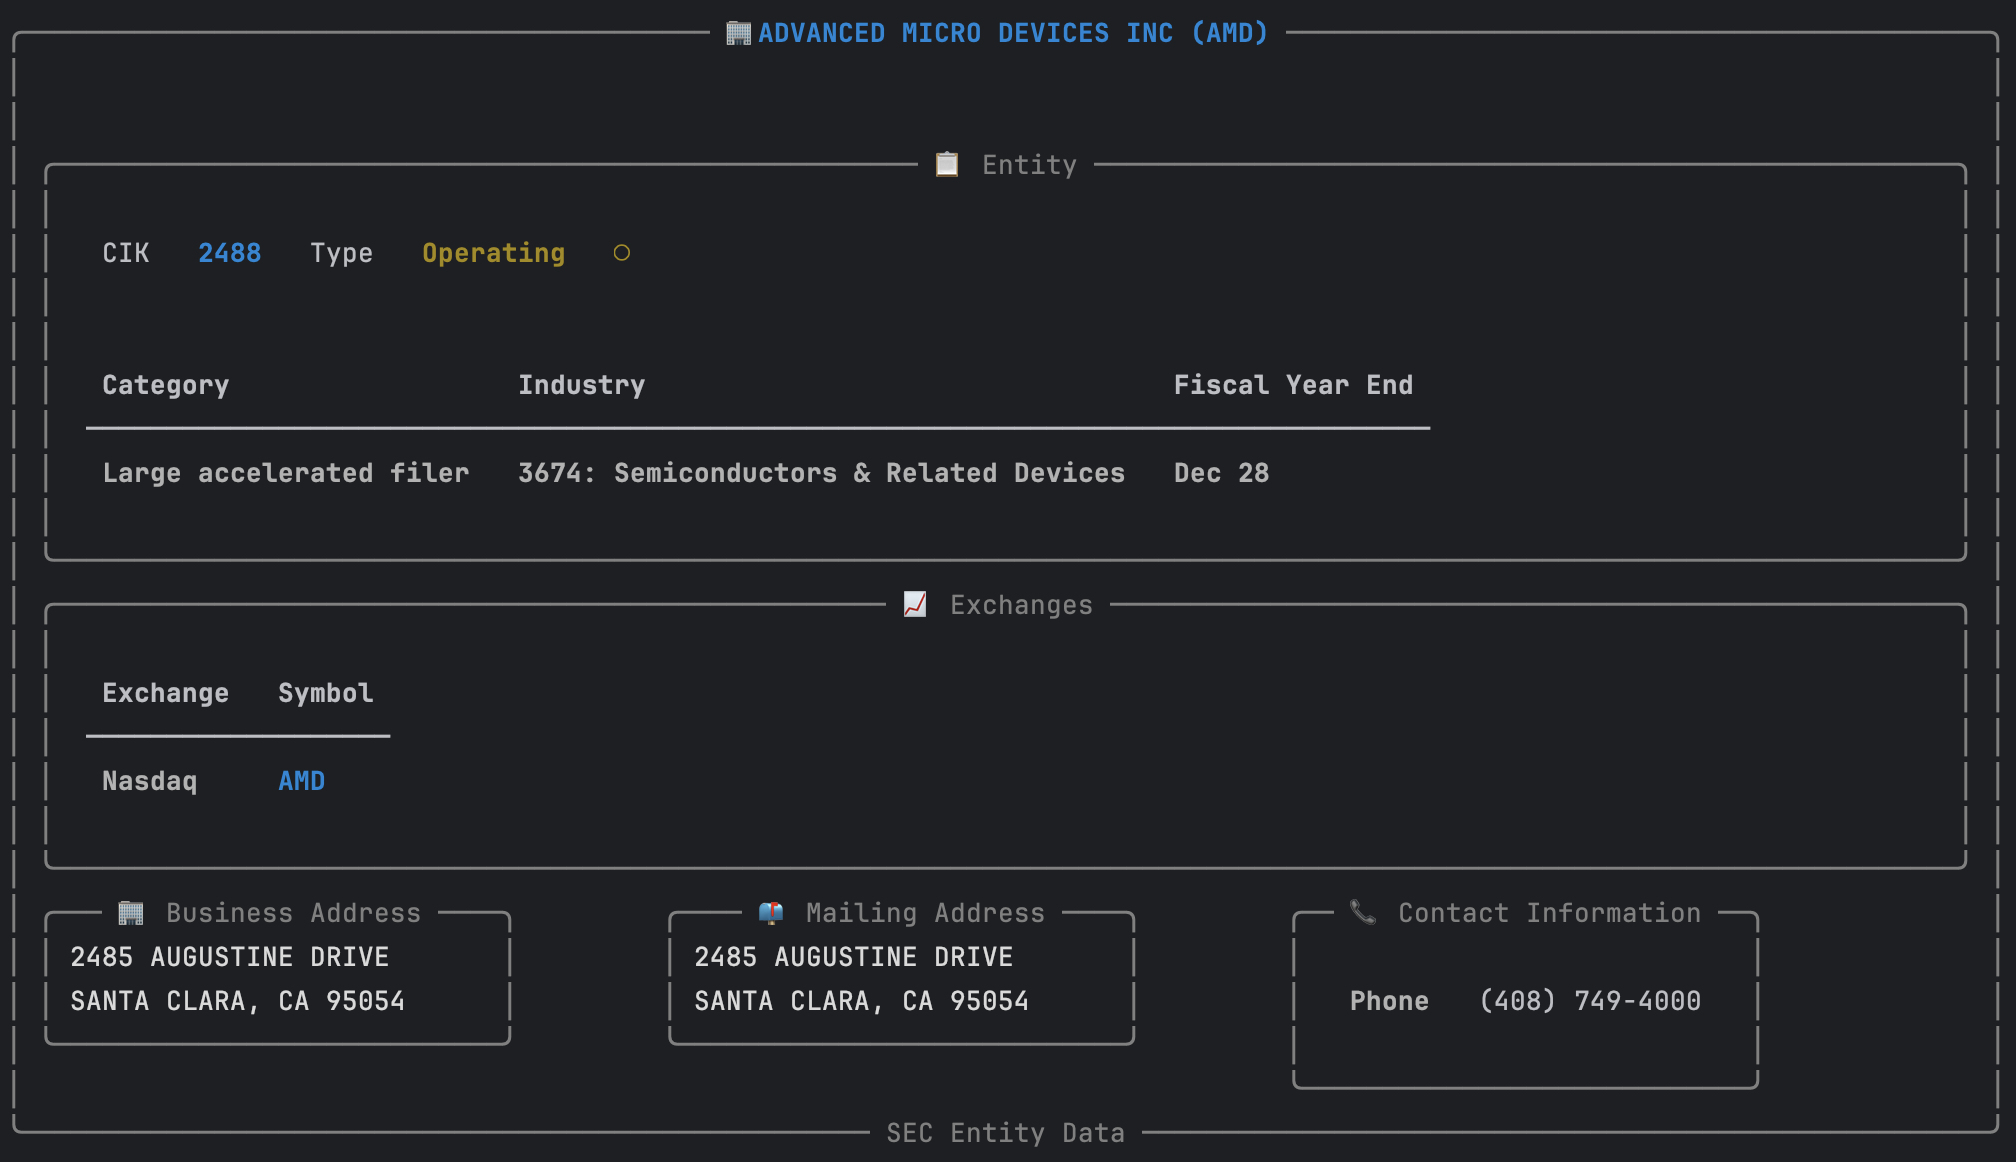
Task: Click the Phone label
Action: (1389, 1001)
